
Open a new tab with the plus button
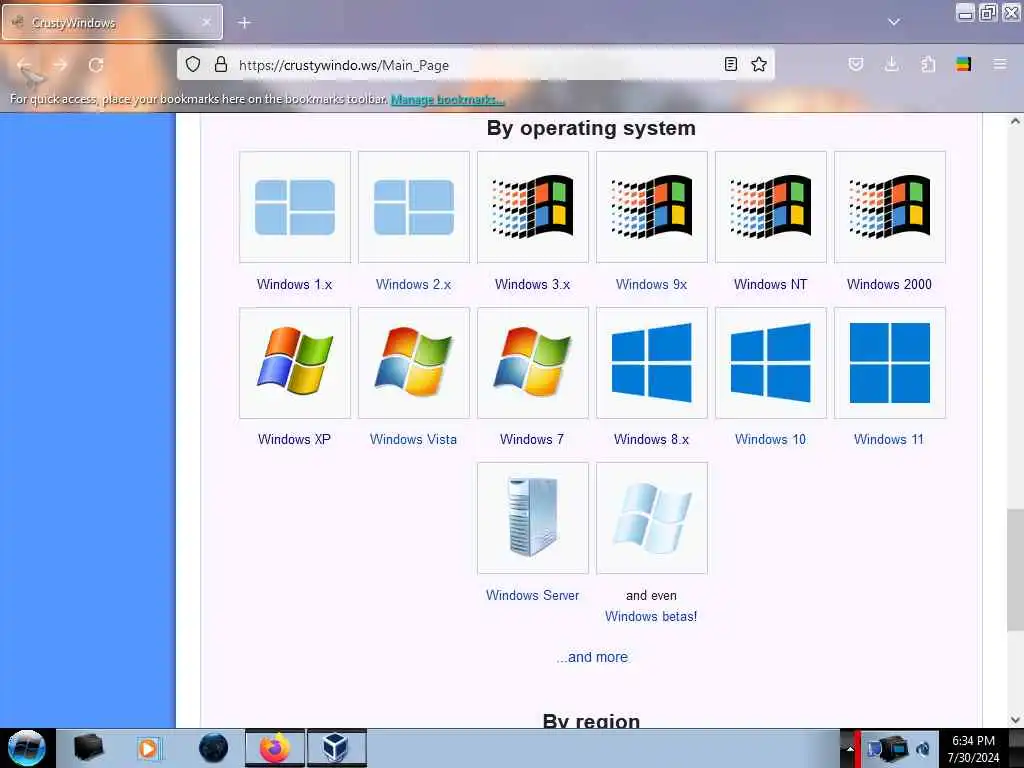click(x=244, y=23)
